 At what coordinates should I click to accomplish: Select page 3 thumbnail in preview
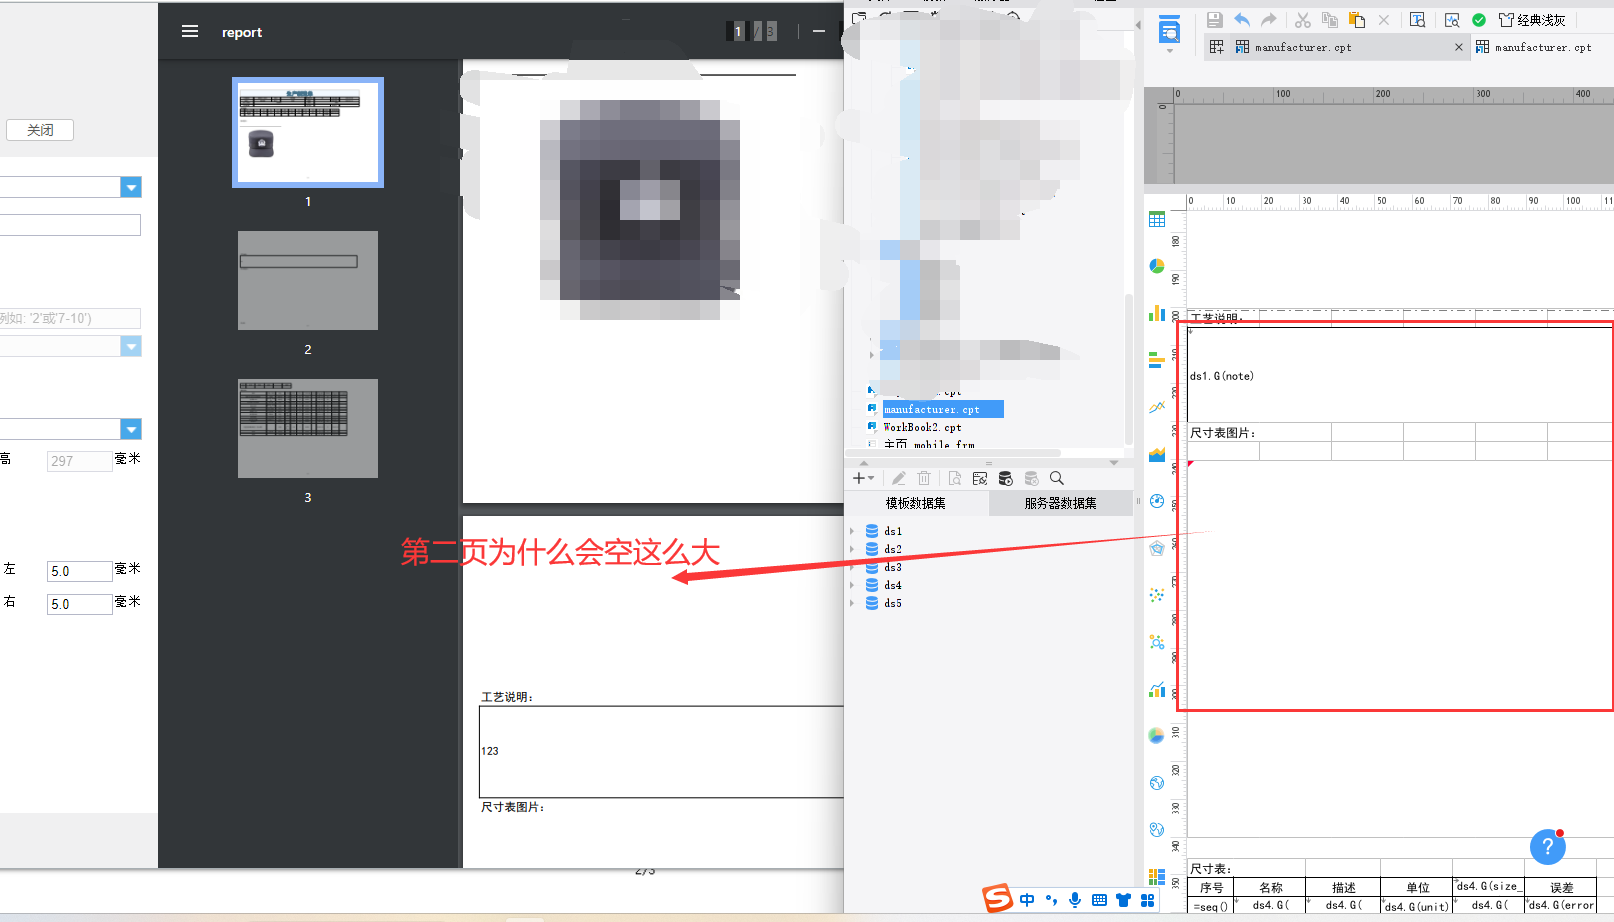point(308,428)
